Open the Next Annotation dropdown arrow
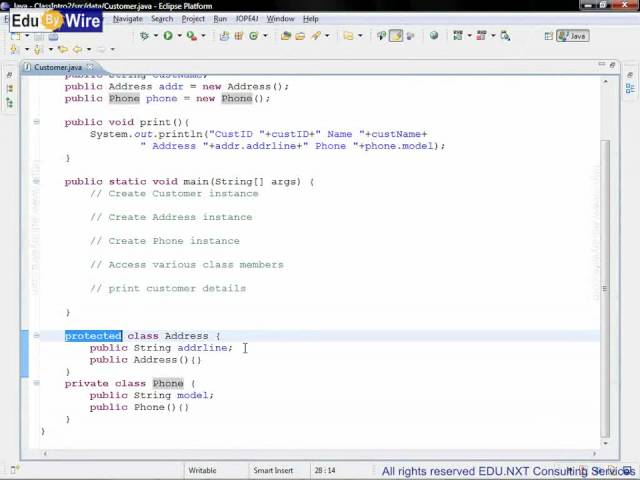Image resolution: width=640 pixels, height=480 pixels. click(27, 49)
